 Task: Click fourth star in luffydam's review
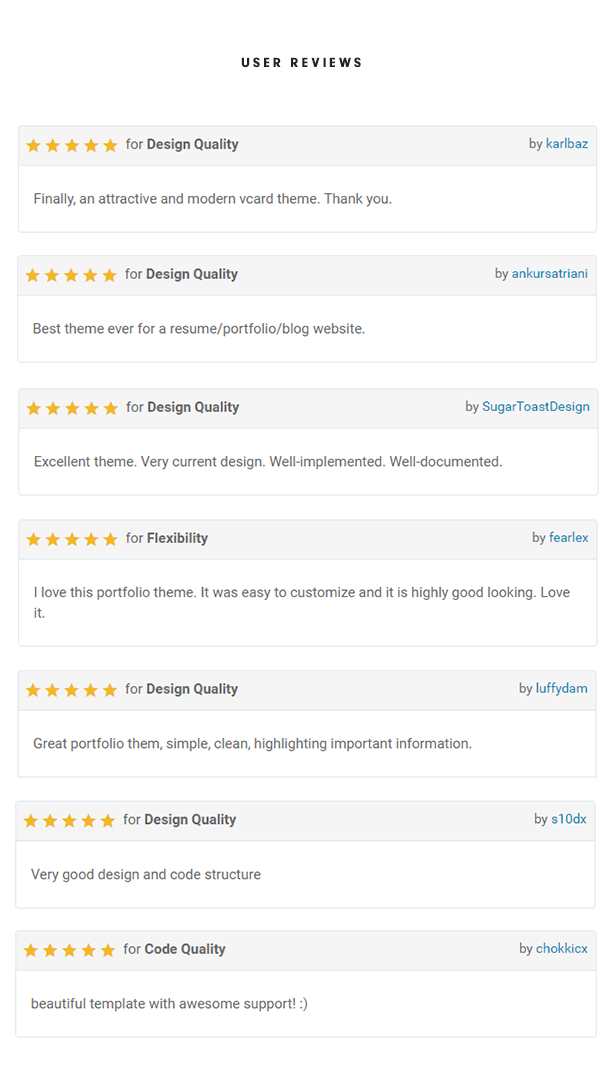point(90,690)
